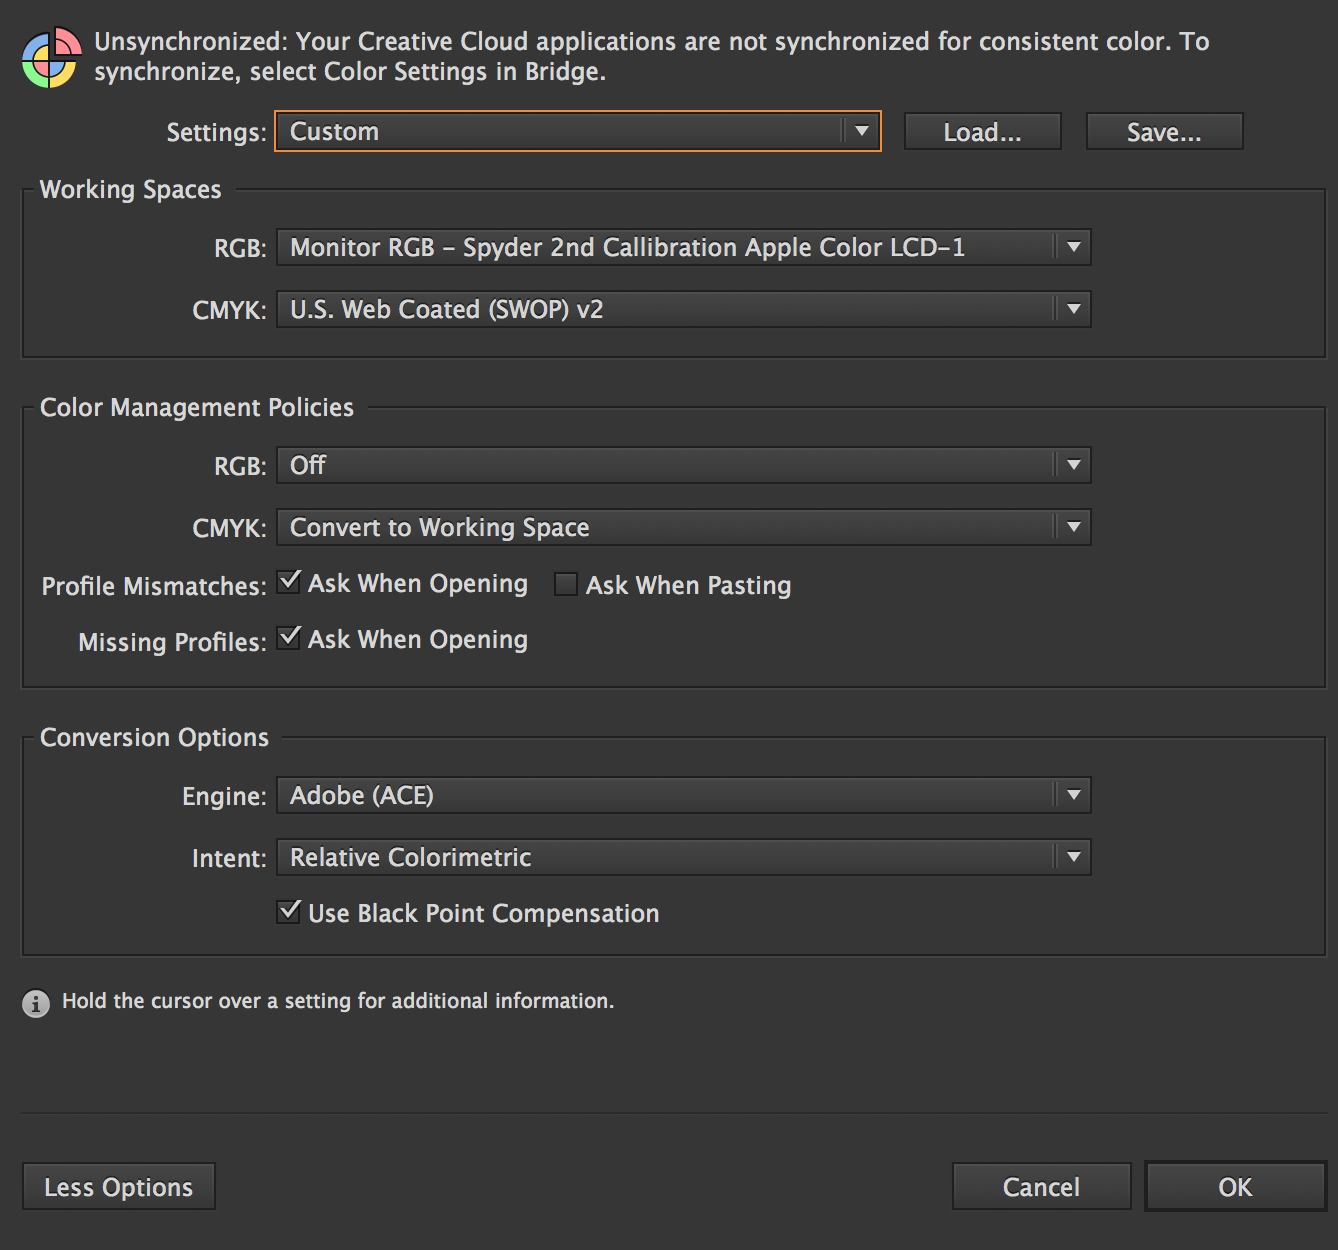1338x1250 pixels.
Task: Click the Intent: label
Action: [229, 858]
